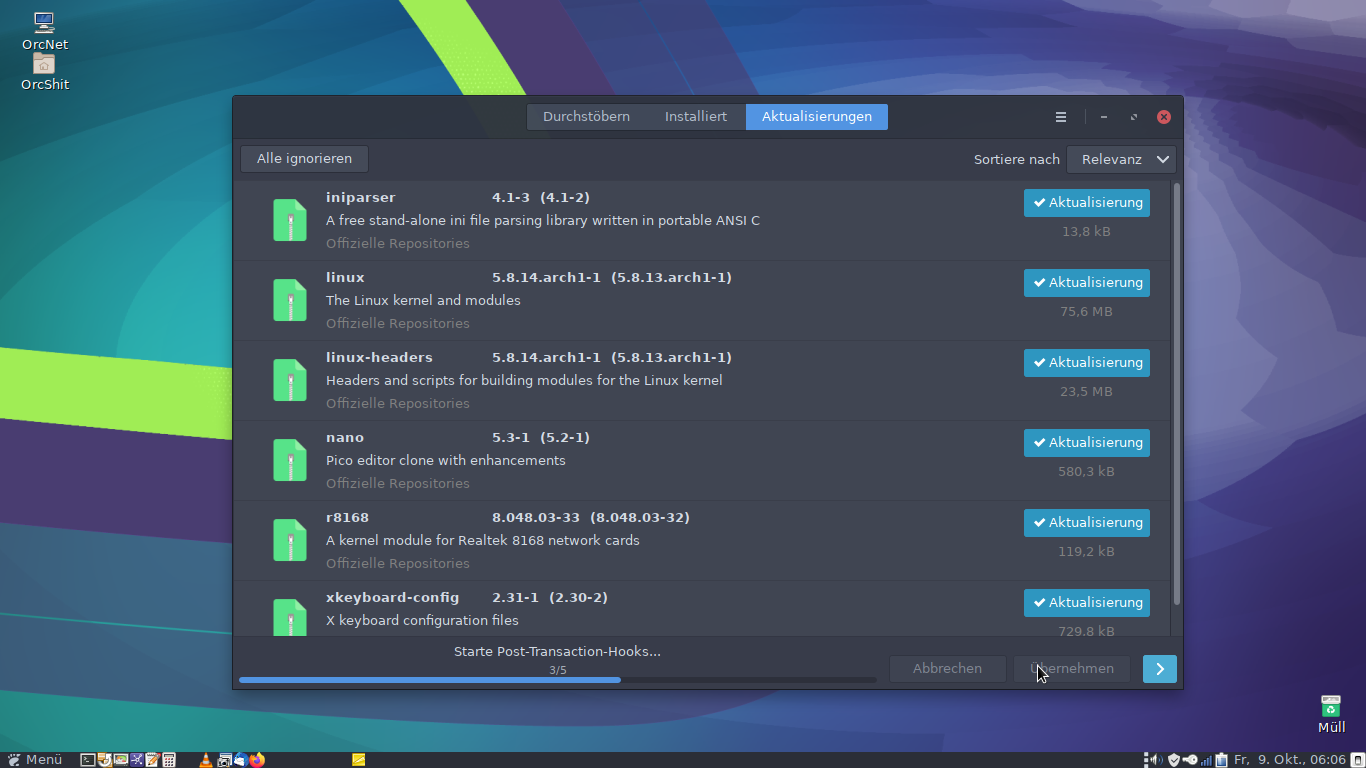Open the screenshot tool taskbar icon
Screen dimensions: 1366x768
(224, 760)
